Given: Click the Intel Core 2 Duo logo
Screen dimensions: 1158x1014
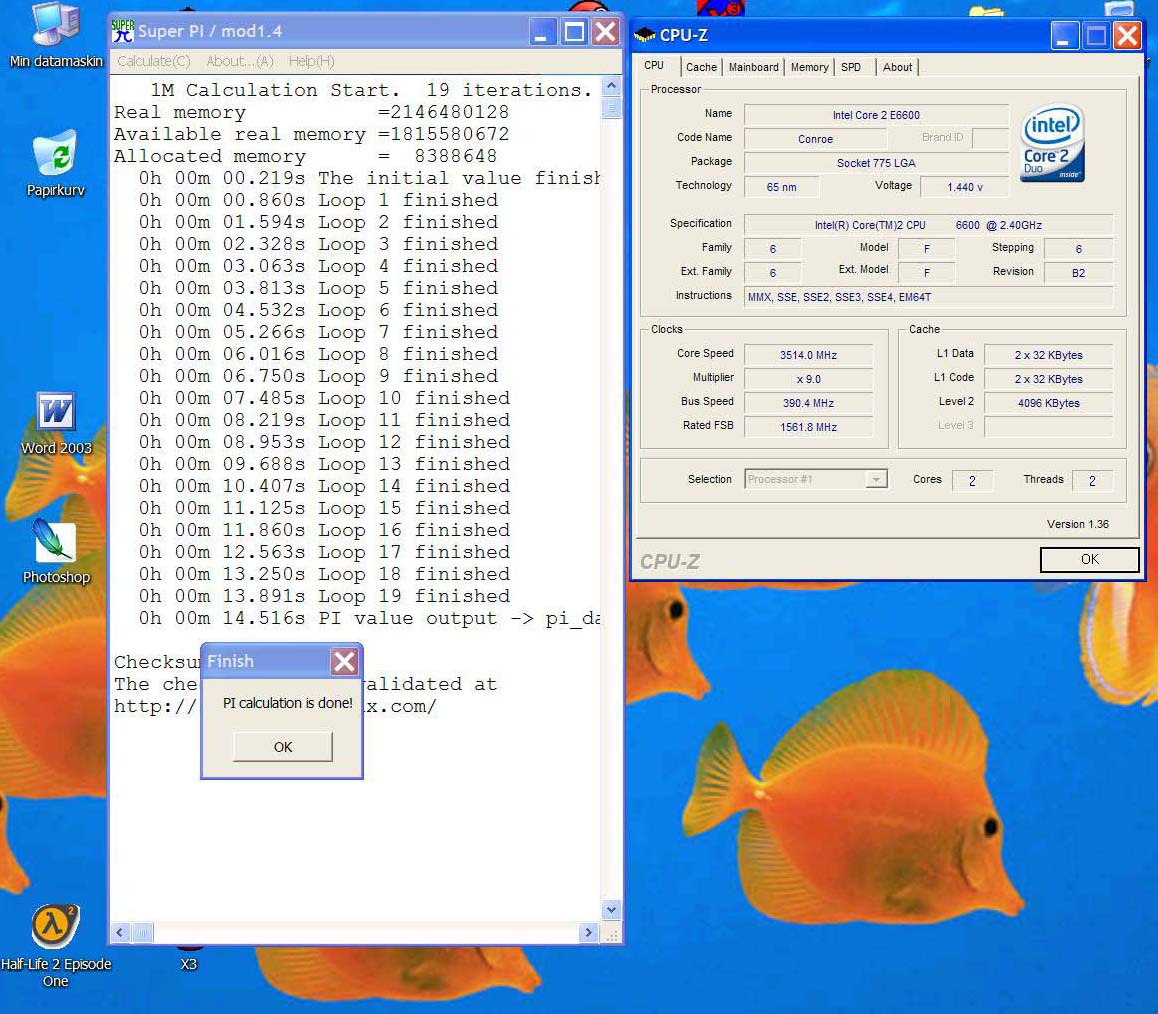Looking at the screenshot, I should [x=1052, y=143].
